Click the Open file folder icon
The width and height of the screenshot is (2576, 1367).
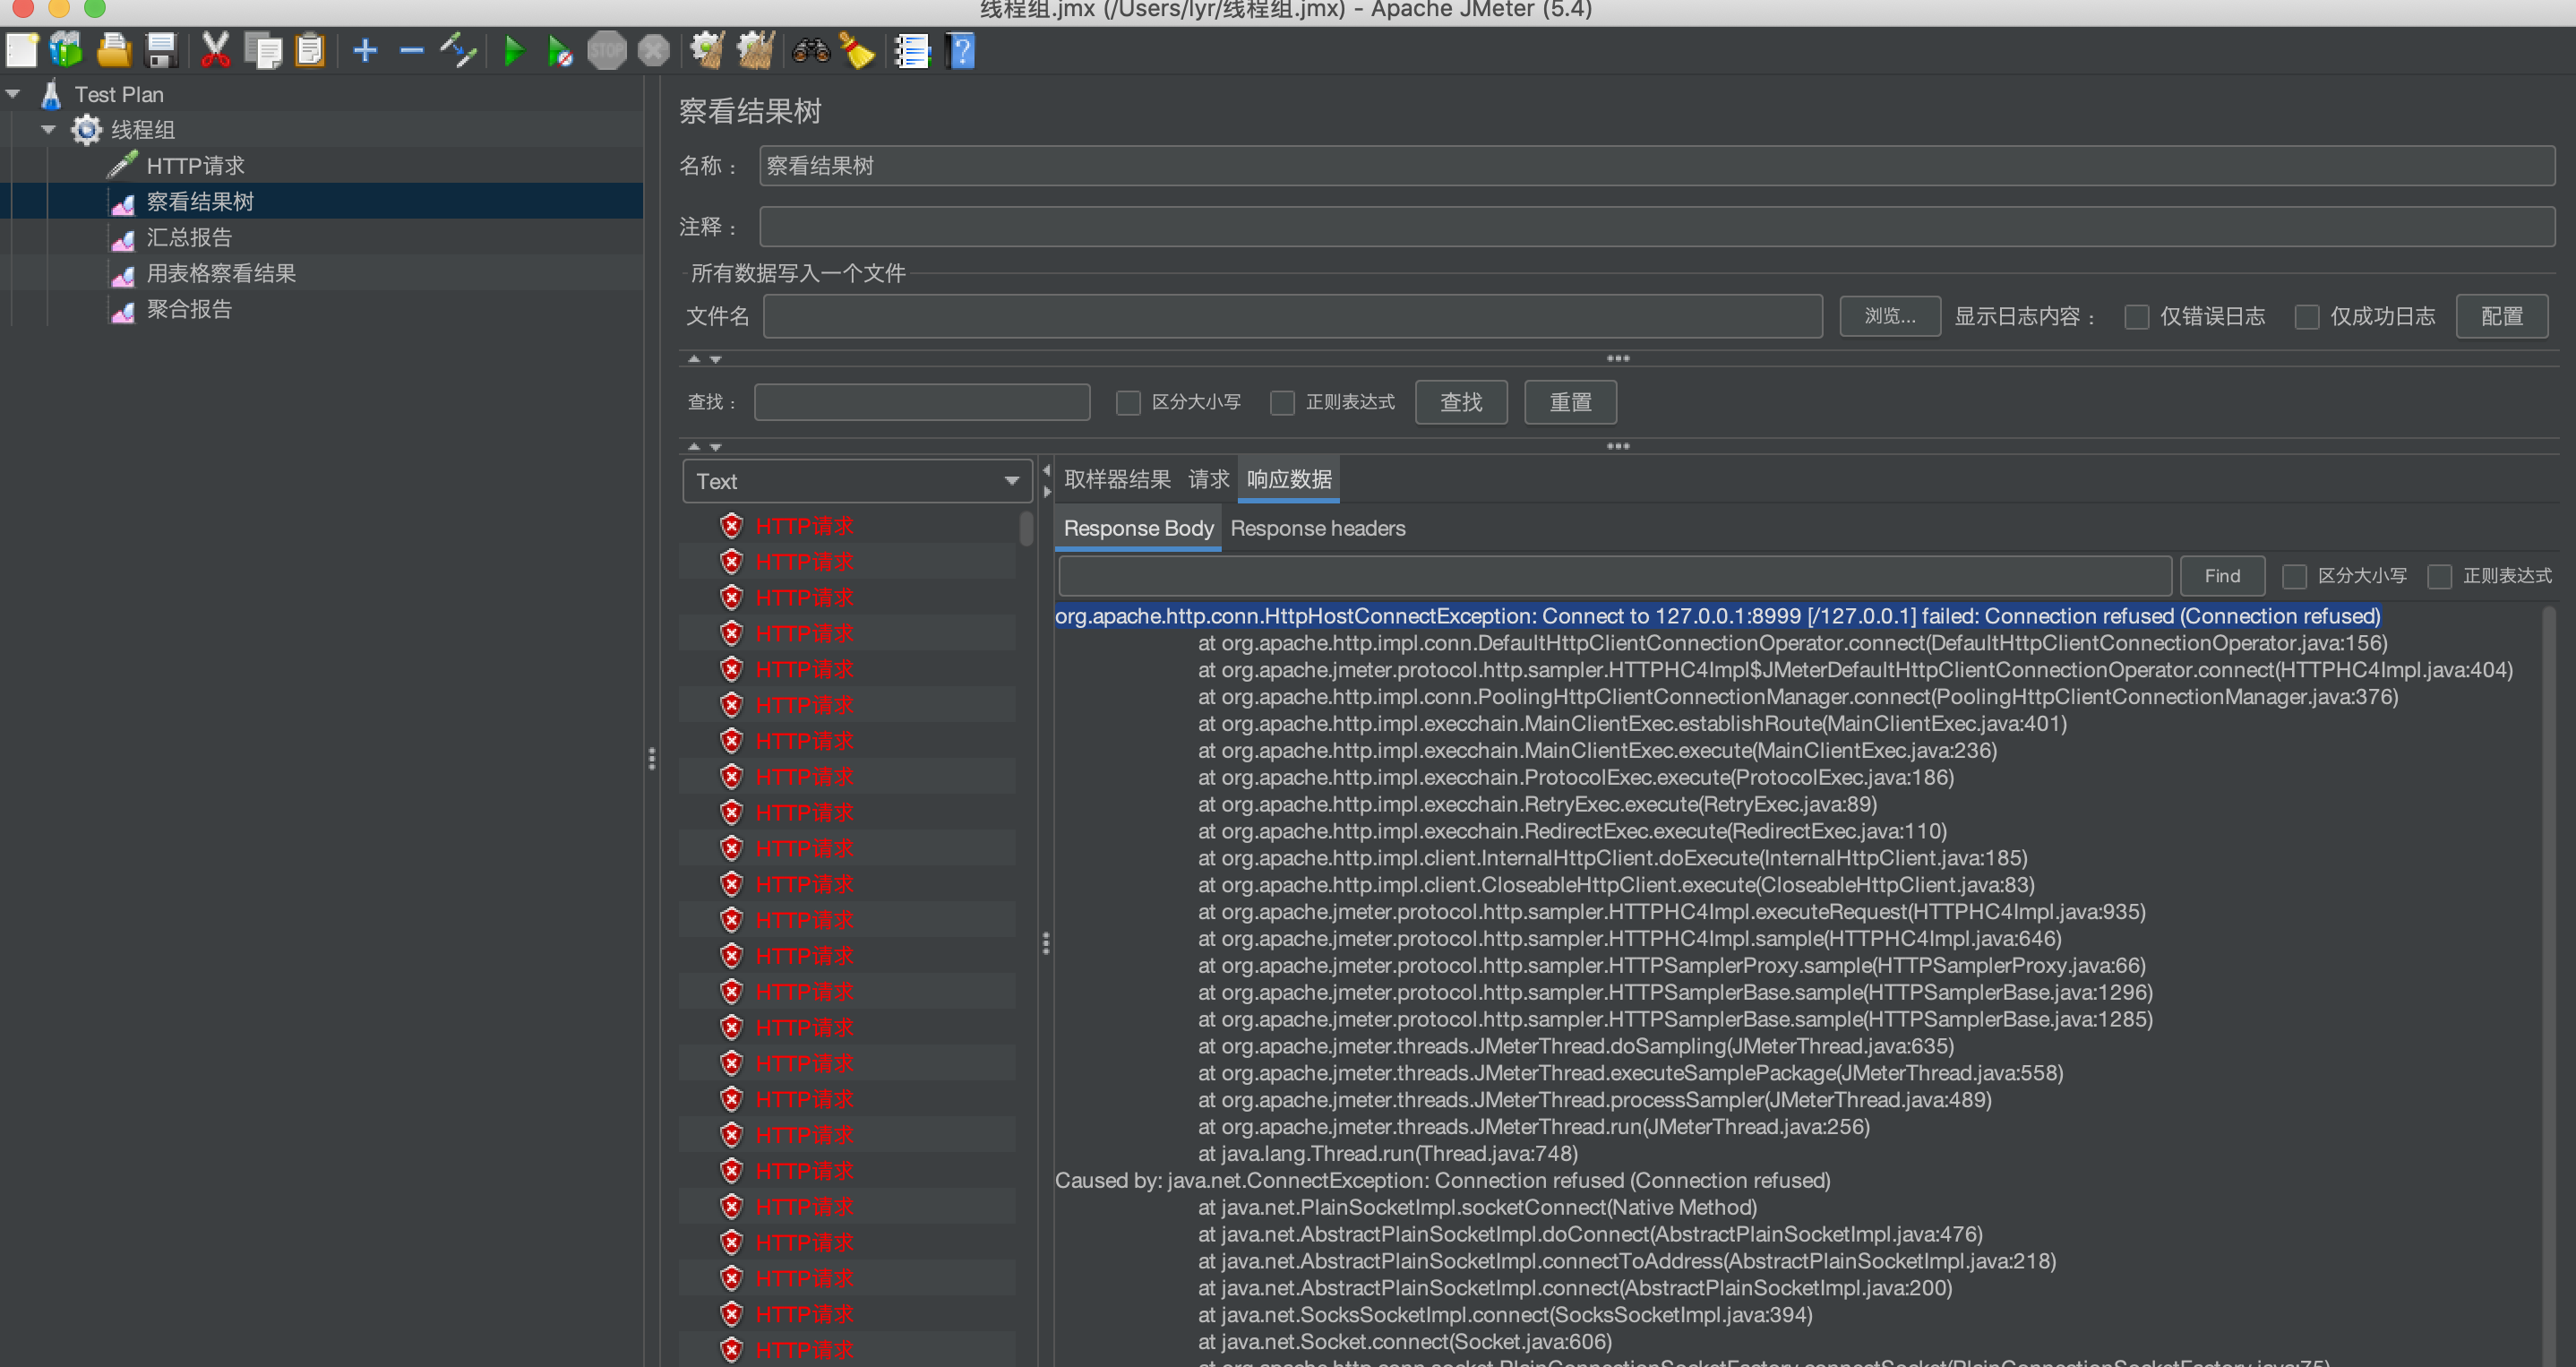pos(113,50)
